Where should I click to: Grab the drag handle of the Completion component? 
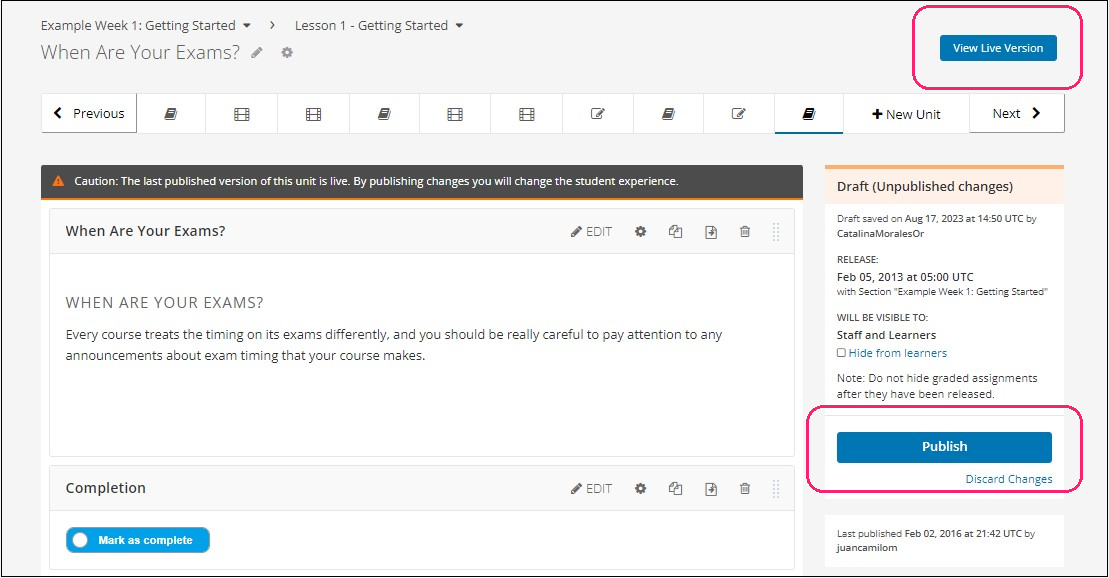tap(775, 489)
